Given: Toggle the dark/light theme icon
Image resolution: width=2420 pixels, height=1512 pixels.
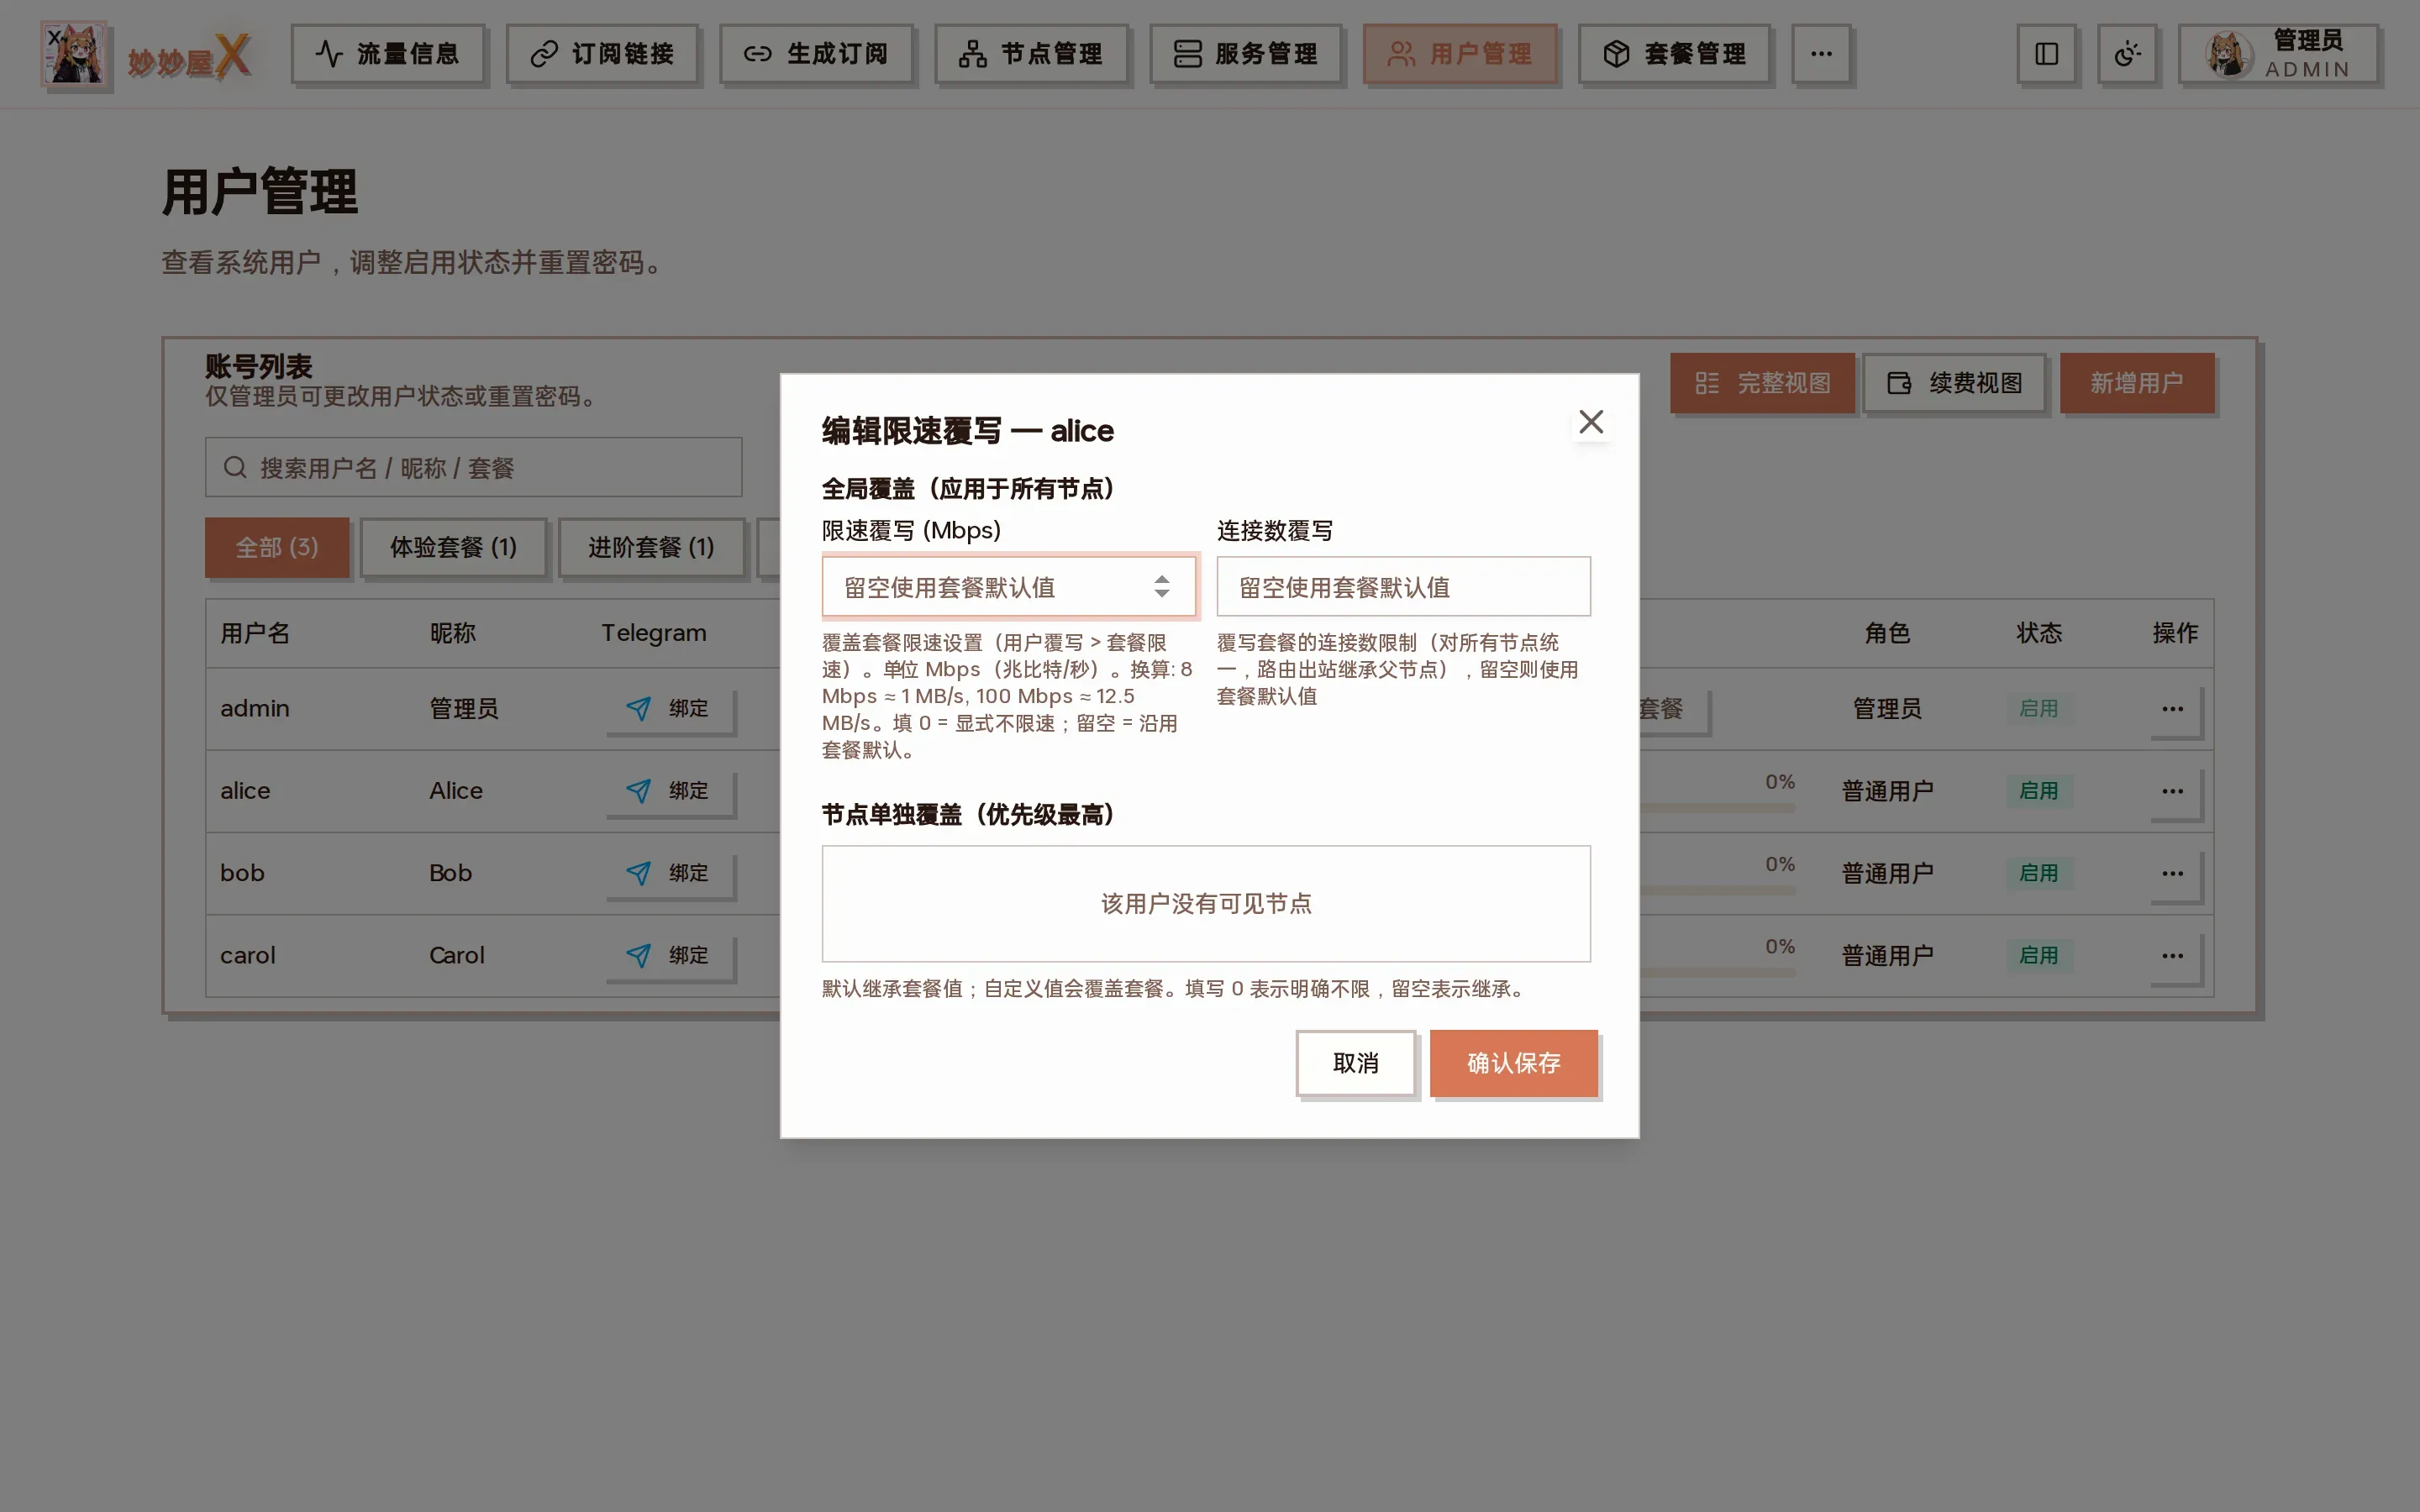Looking at the screenshot, I should [2127, 54].
